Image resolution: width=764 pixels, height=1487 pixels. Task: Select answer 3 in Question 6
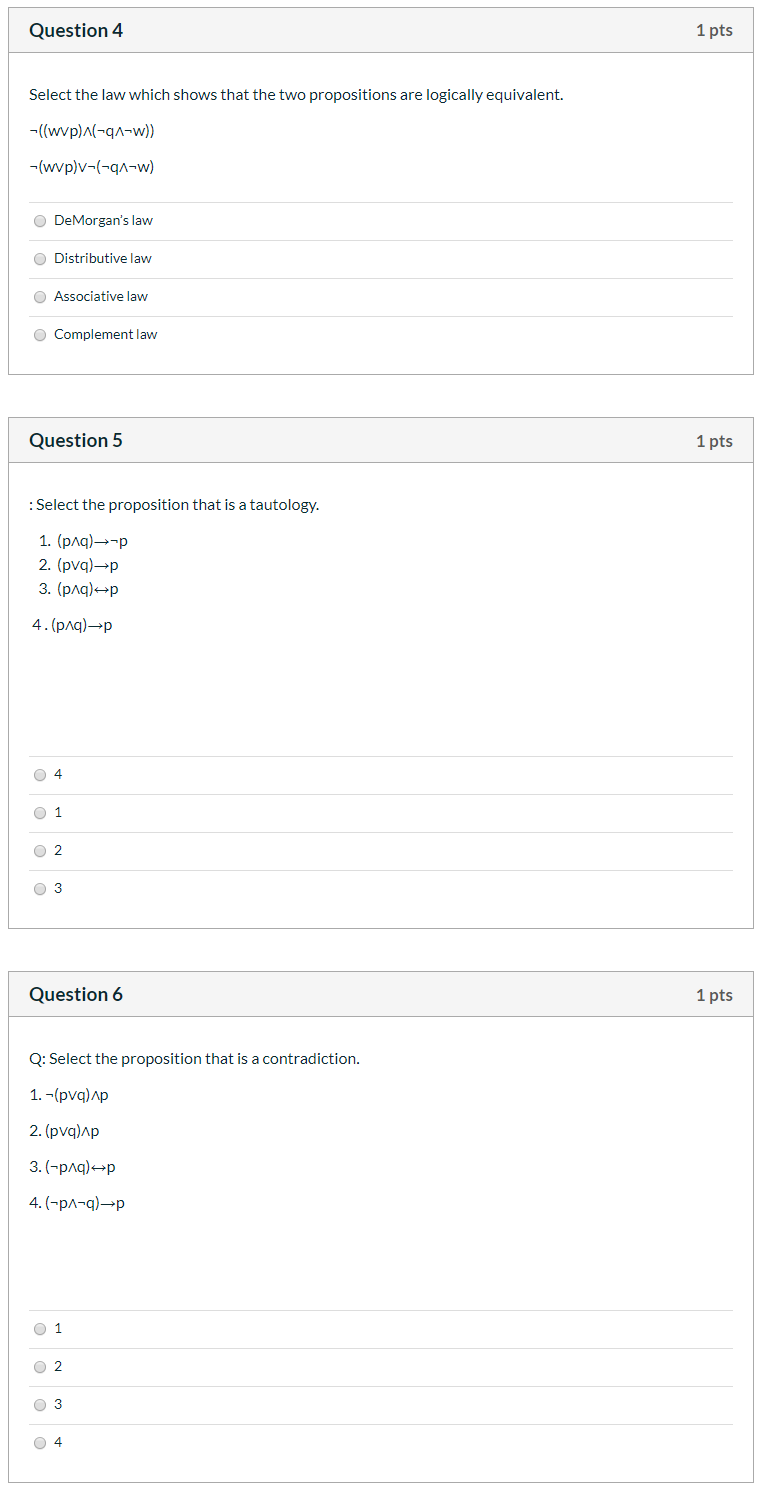[x=39, y=1404]
